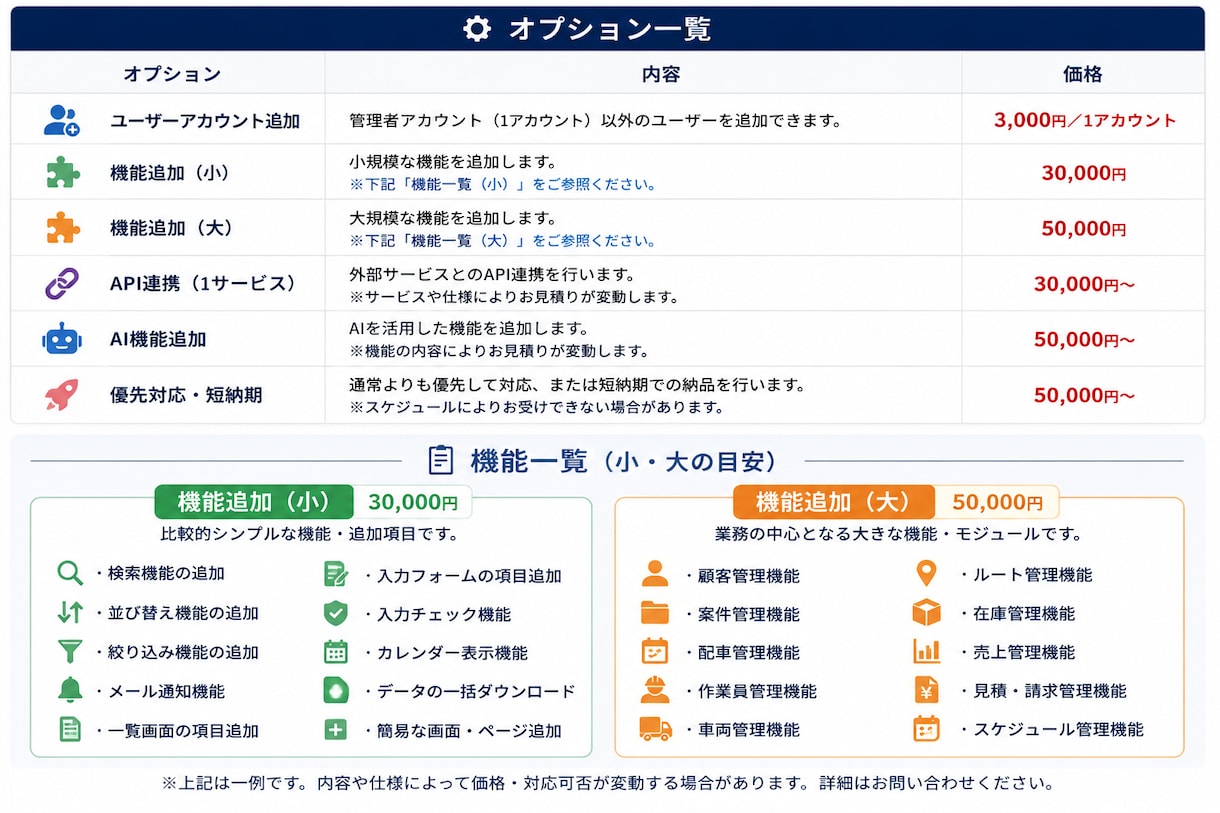Click the funnel icon for 絞り込み機能
The image size is (1220, 813).
(x=70, y=652)
